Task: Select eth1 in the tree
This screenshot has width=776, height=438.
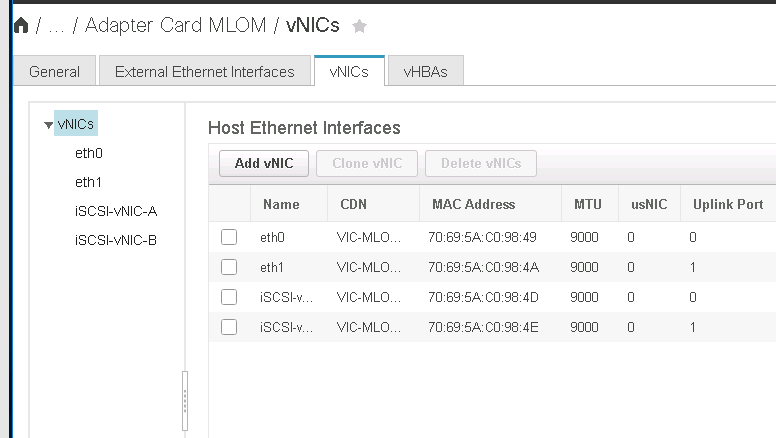Action: click(89, 183)
